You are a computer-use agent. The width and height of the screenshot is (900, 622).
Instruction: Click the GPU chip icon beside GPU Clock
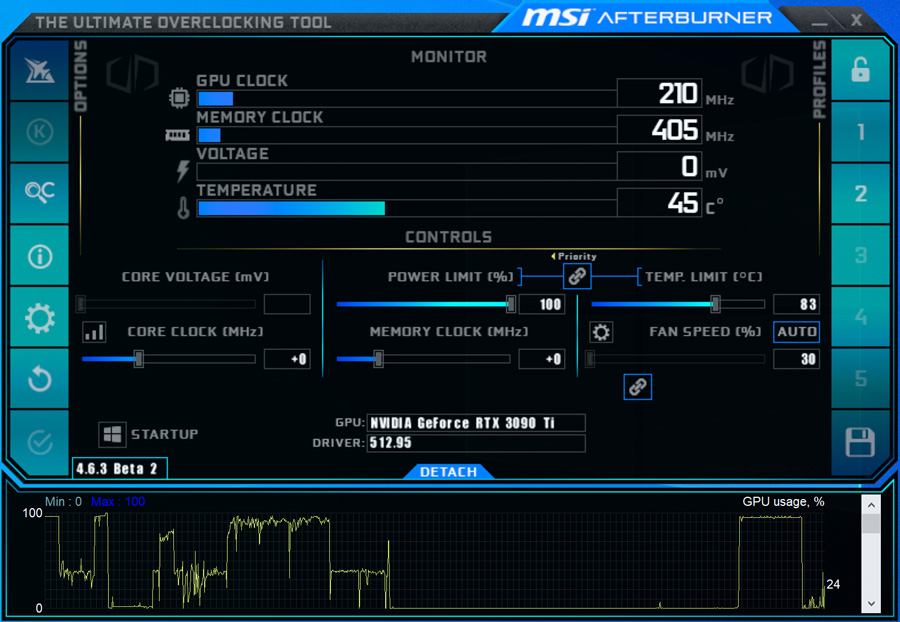(179, 98)
